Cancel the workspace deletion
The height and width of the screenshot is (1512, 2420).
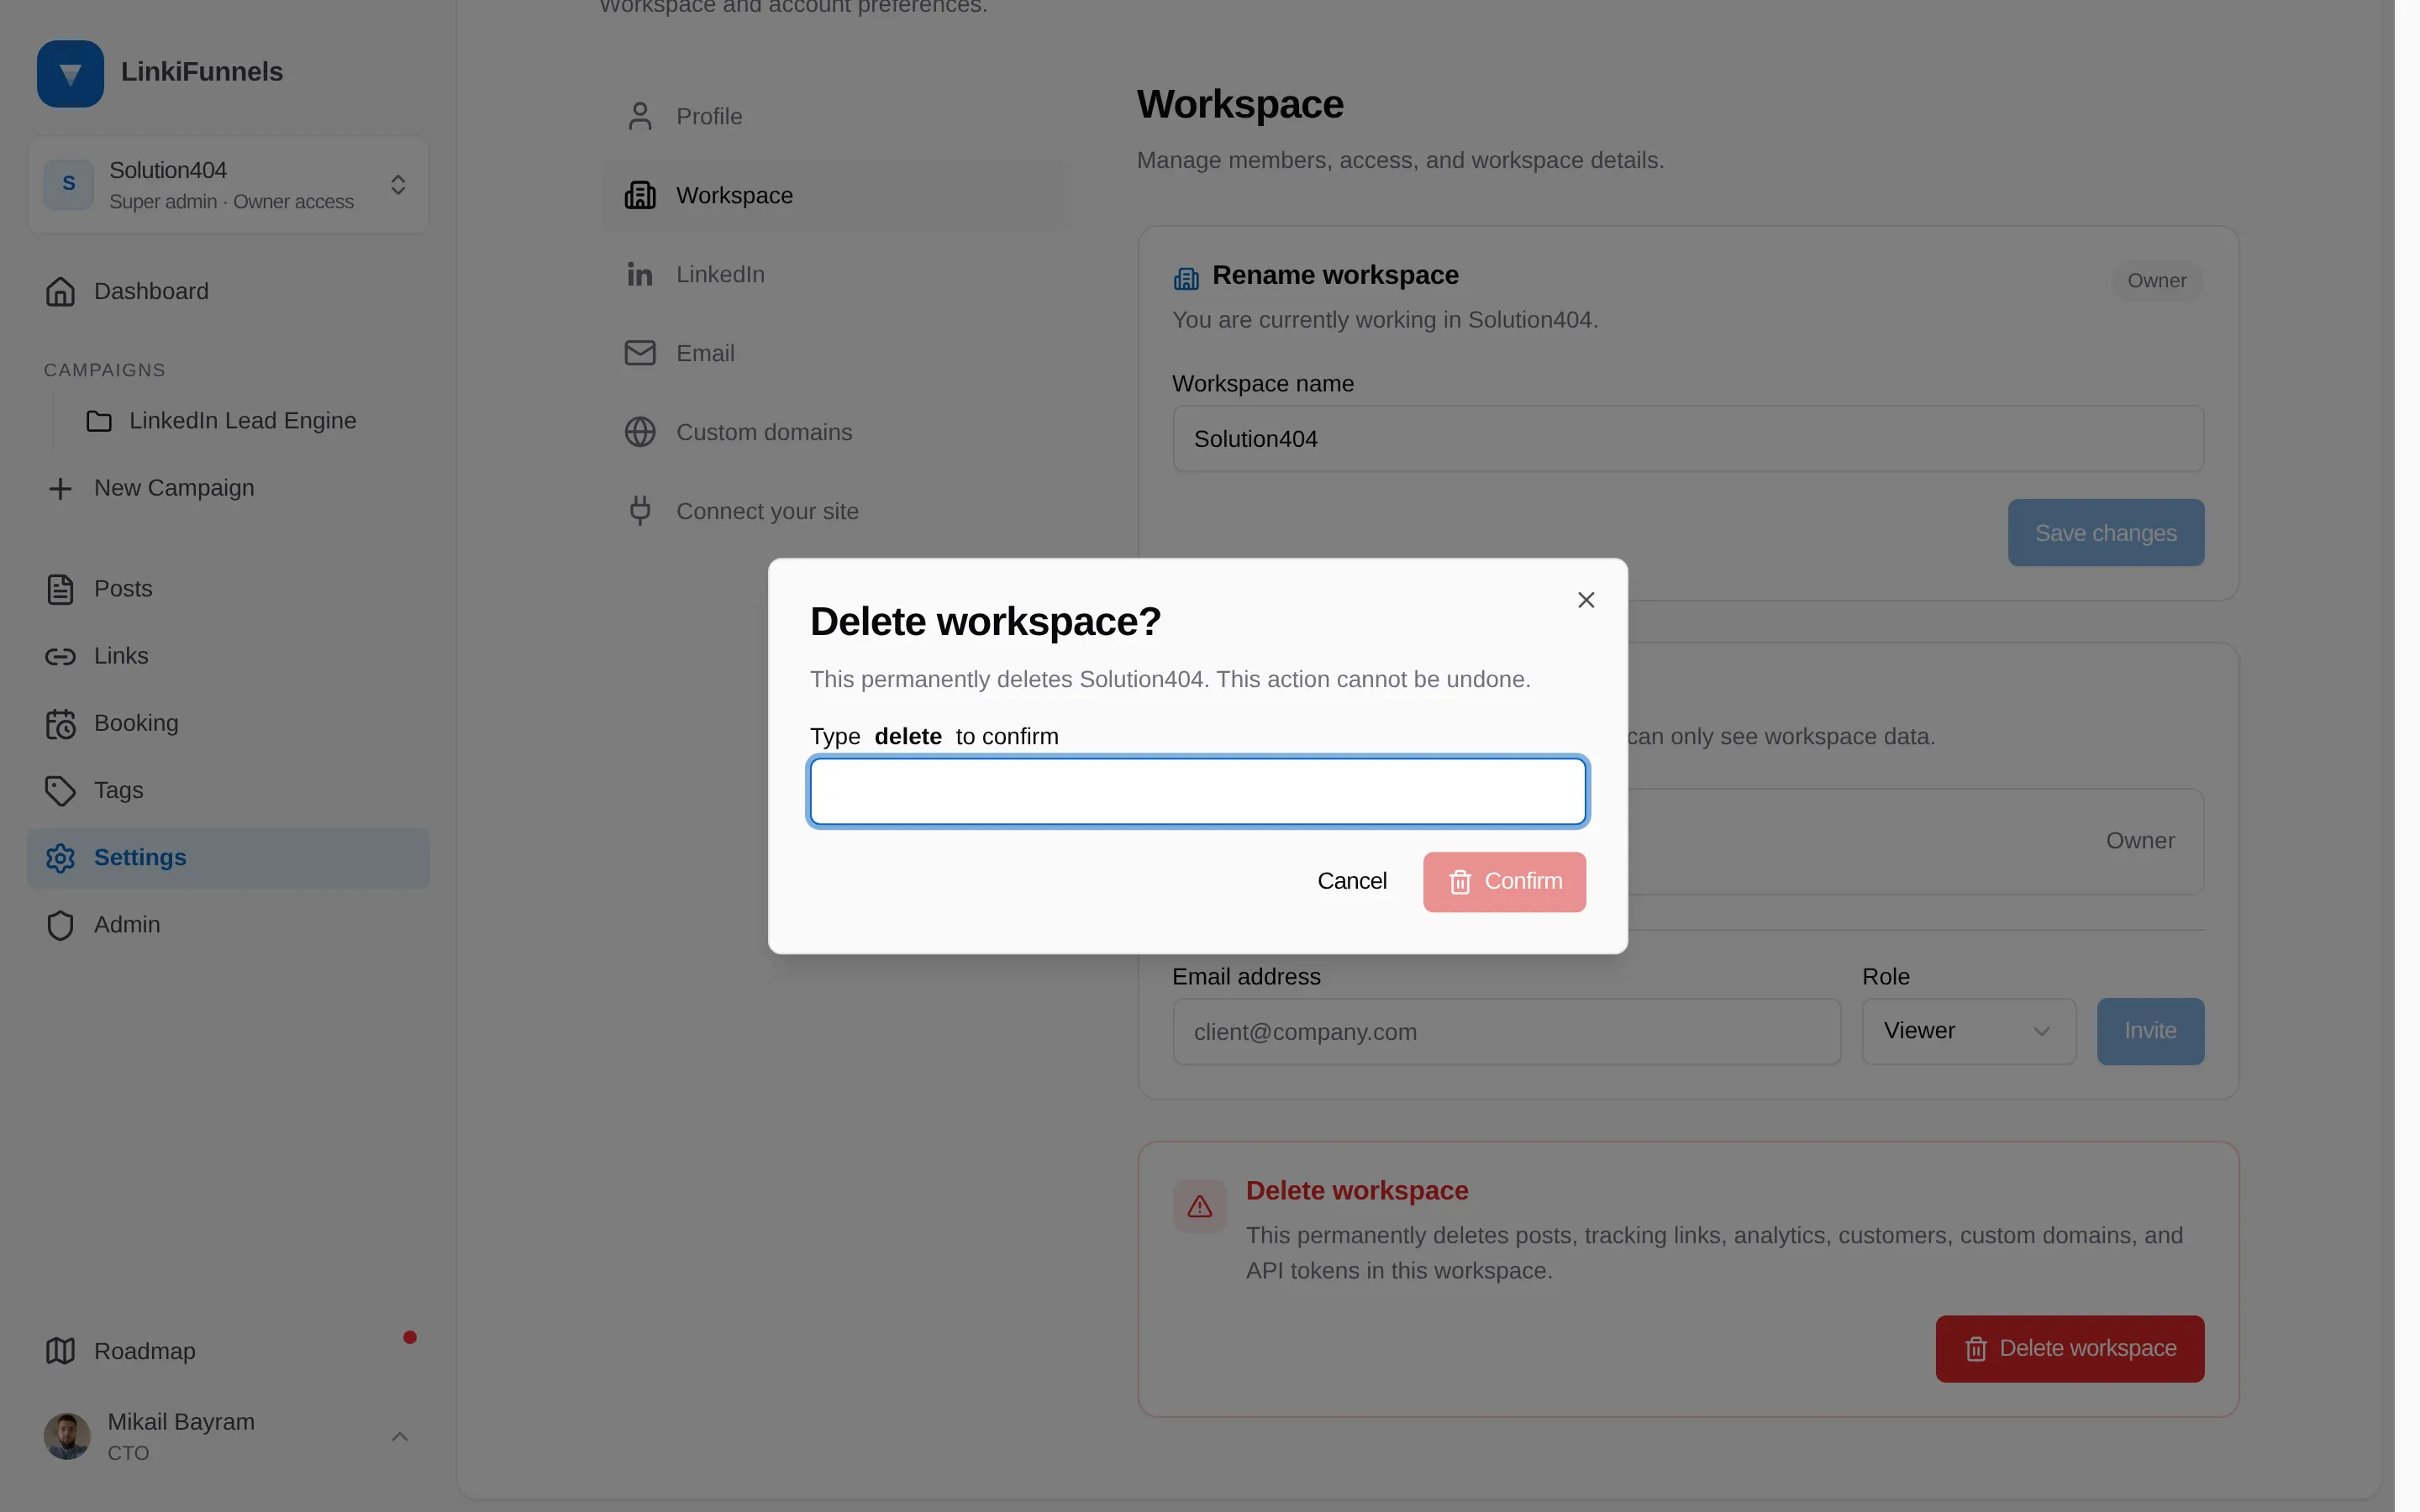[x=1352, y=881]
